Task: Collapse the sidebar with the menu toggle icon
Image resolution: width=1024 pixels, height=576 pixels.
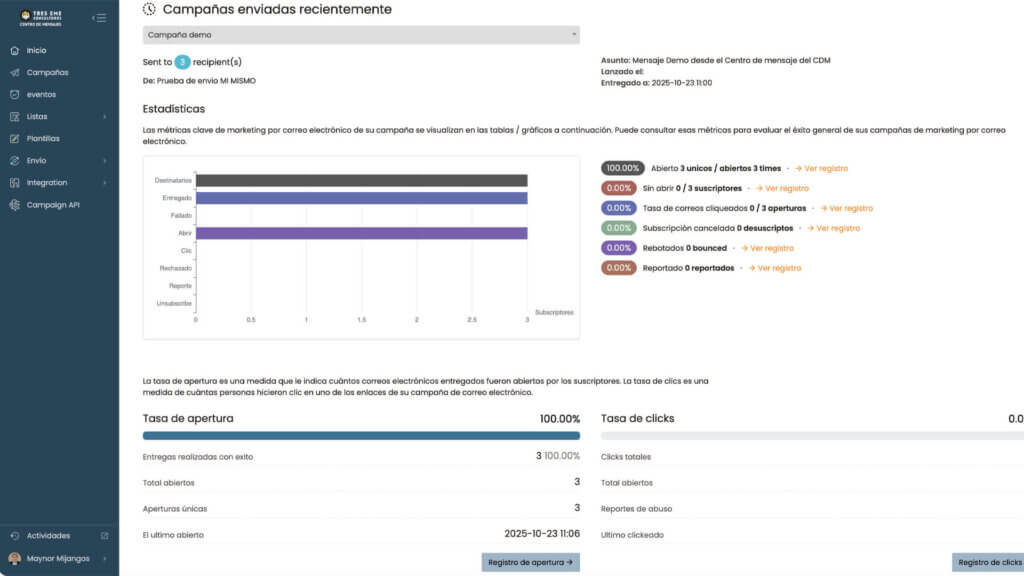Action: [x=99, y=17]
